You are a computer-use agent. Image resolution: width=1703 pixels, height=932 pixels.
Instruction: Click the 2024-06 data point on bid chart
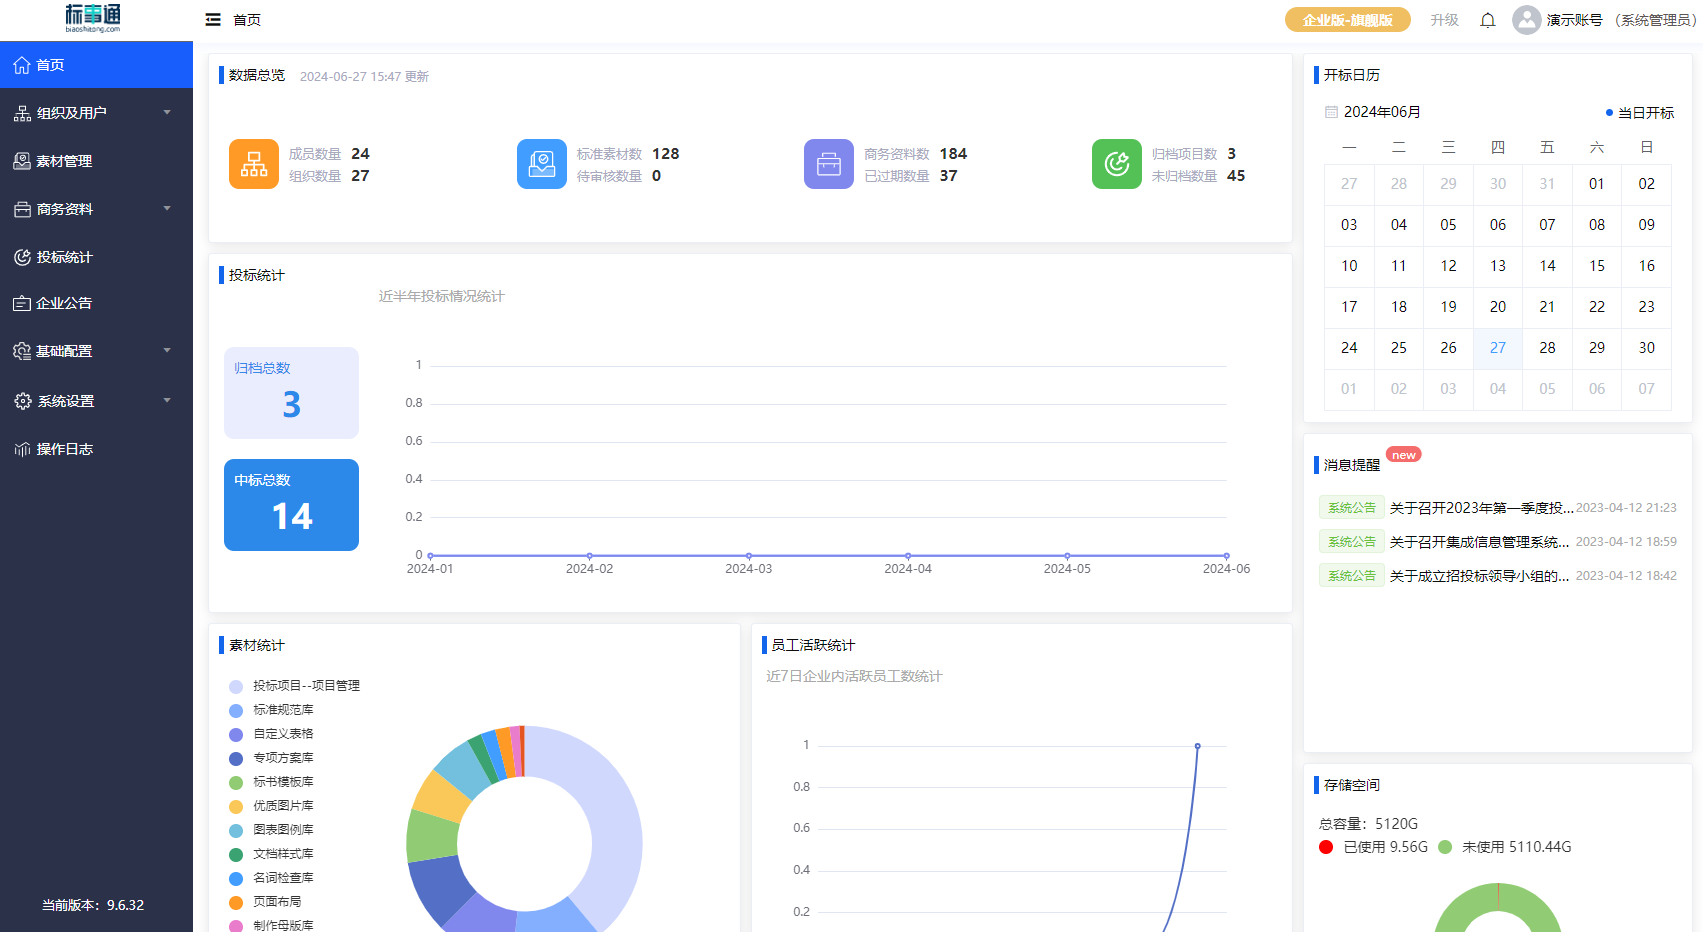[x=1227, y=556]
